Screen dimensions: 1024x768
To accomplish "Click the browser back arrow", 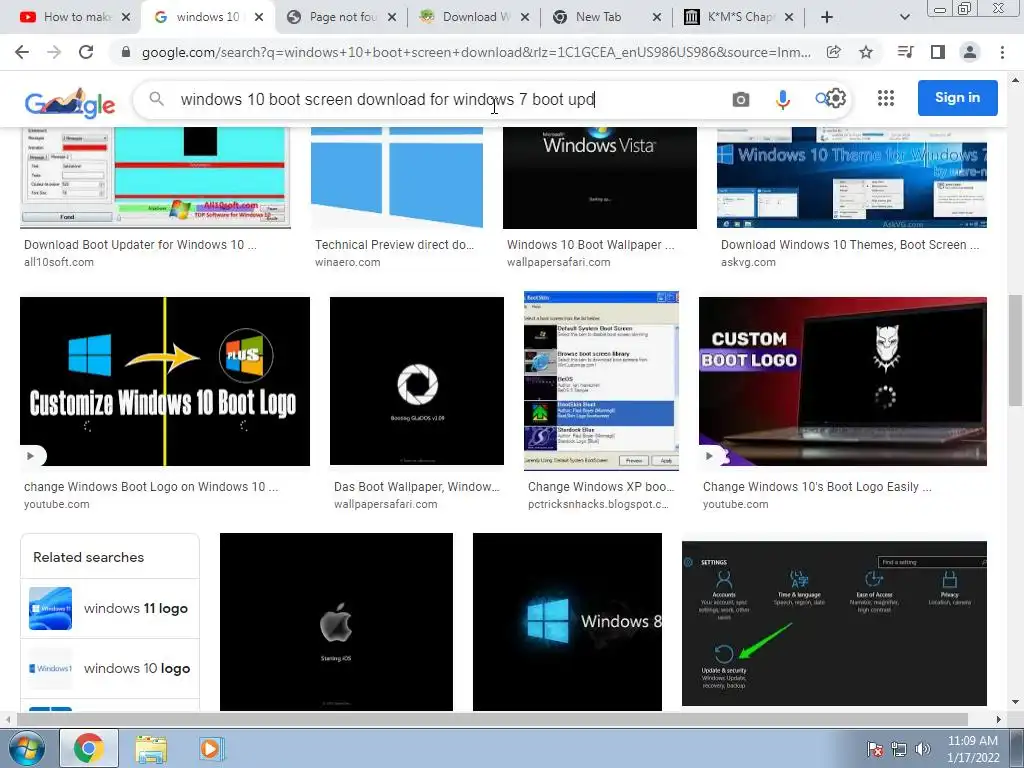I will pyautogui.click(x=22, y=52).
